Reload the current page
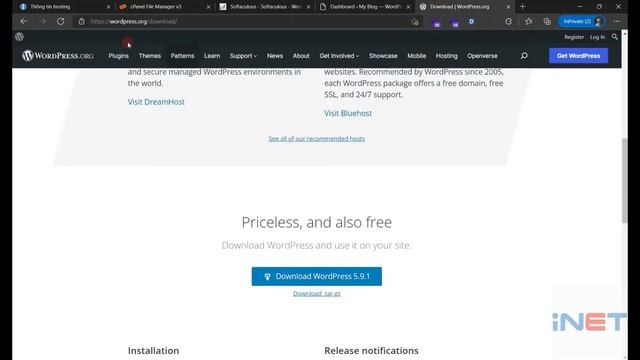 (x=60, y=21)
